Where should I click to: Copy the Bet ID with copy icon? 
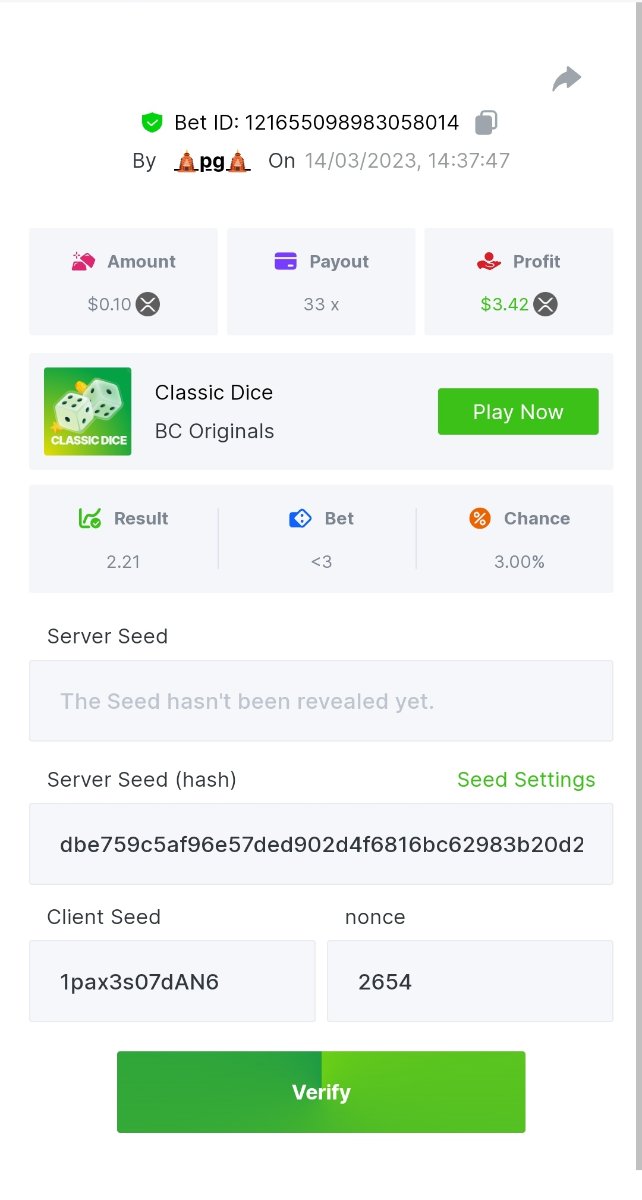[x=486, y=123]
